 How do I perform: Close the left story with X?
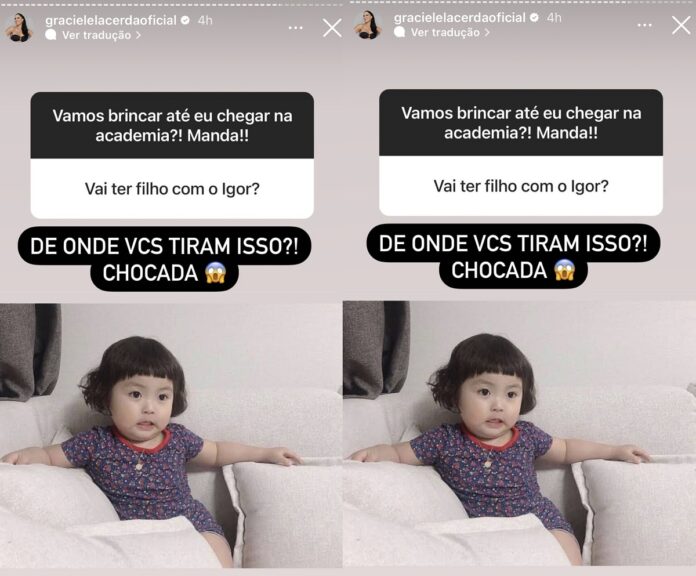point(332,28)
